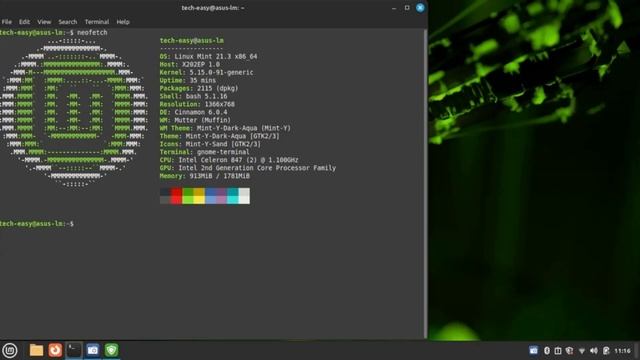
Task: Open the Bluetooth tray icon
Action: [x=547, y=351]
